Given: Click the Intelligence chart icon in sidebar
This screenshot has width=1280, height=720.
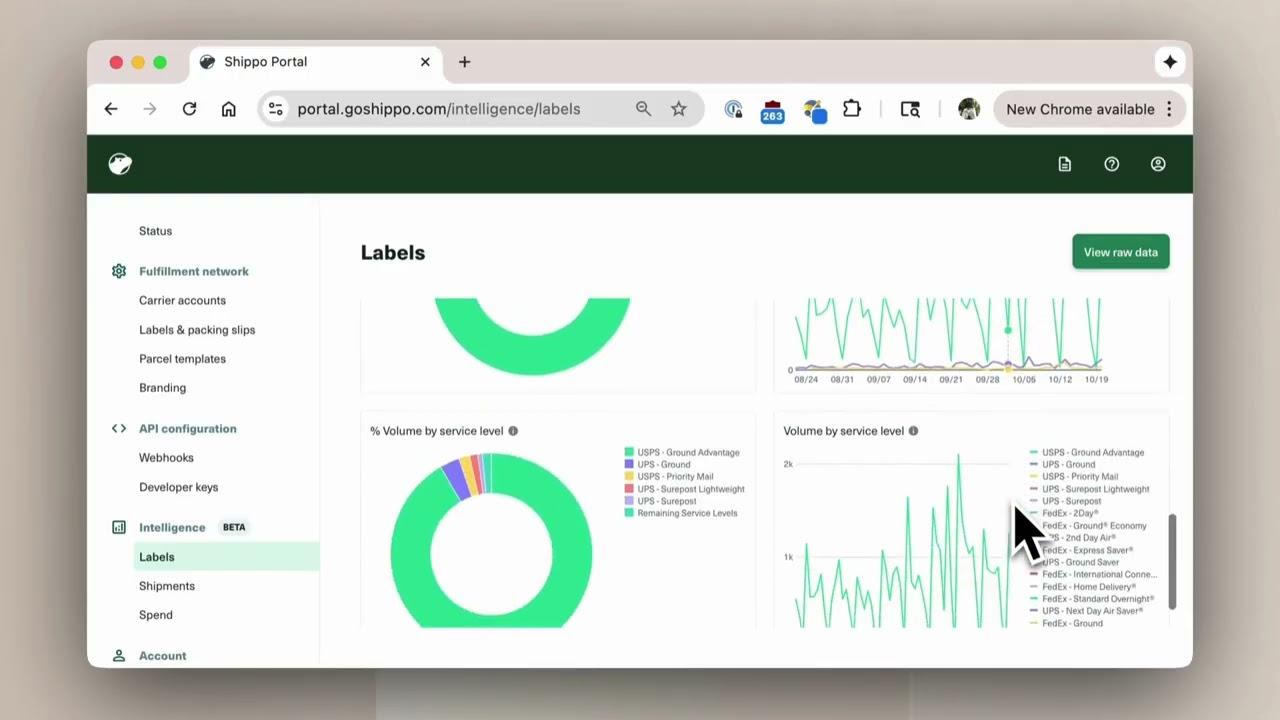Looking at the screenshot, I should click(x=119, y=527).
